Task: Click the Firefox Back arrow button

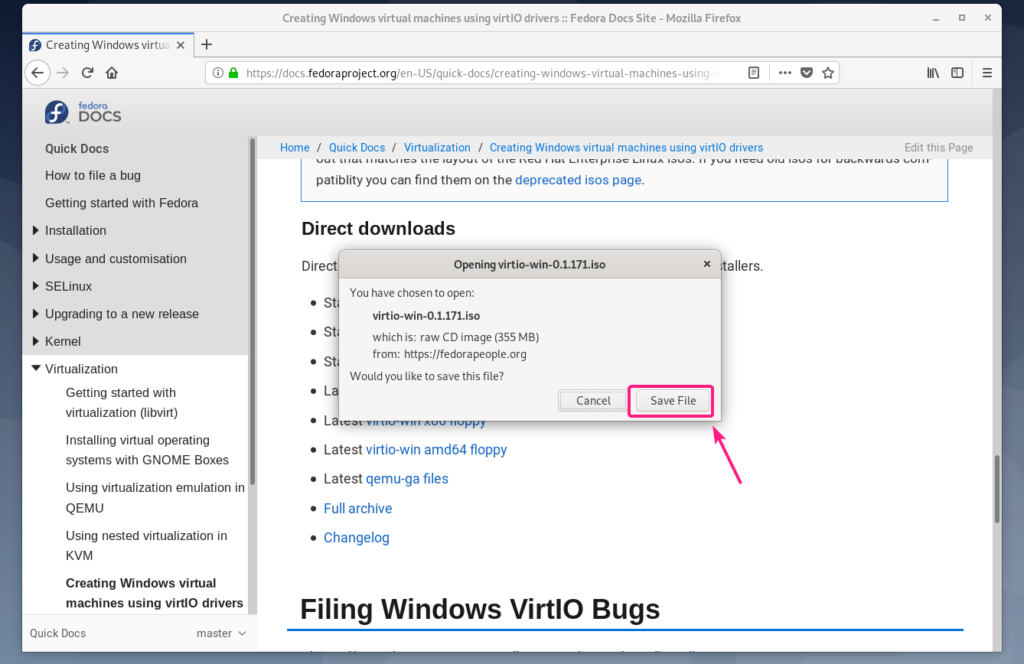Action: (37, 72)
